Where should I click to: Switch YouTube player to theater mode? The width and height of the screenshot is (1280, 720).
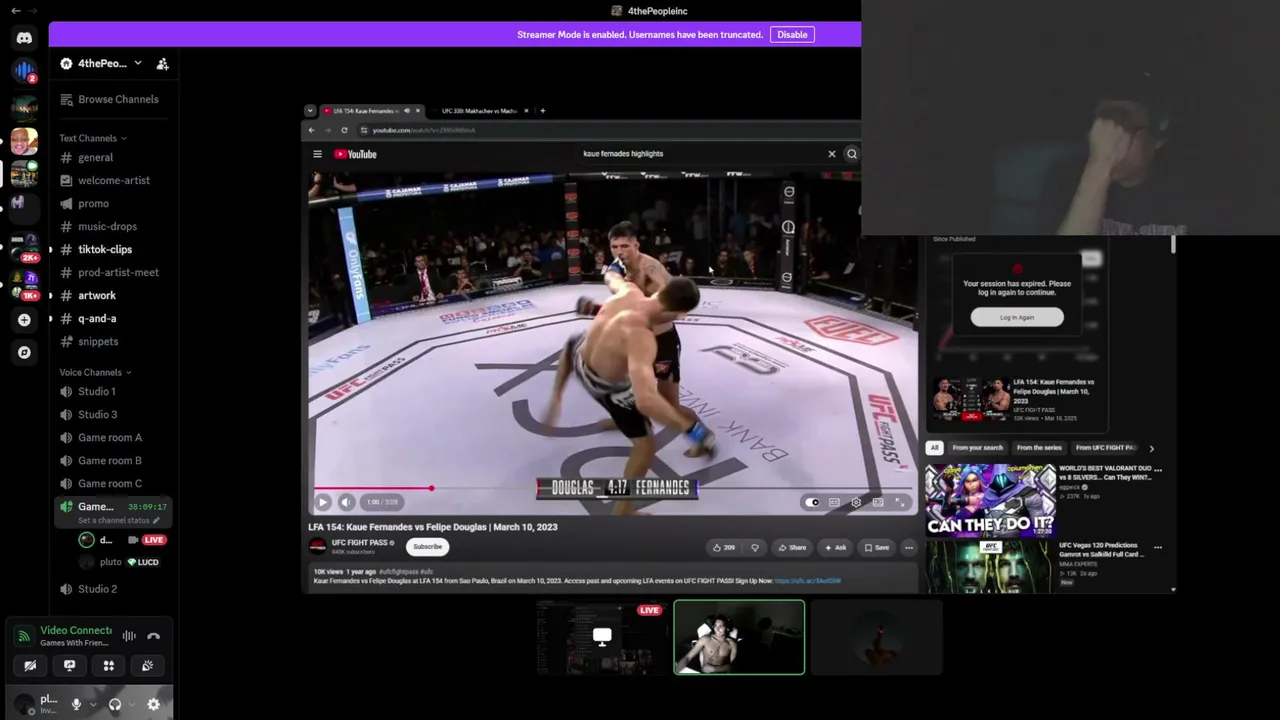pos(878,502)
